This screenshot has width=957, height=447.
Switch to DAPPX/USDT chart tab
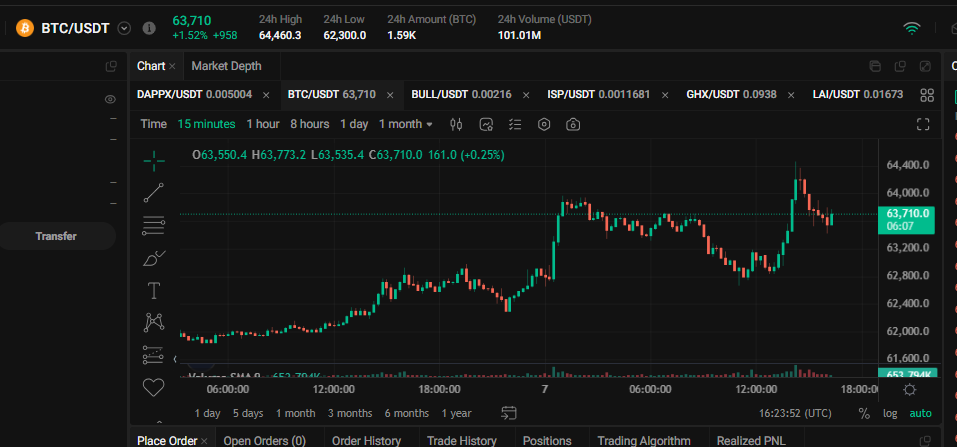point(194,95)
